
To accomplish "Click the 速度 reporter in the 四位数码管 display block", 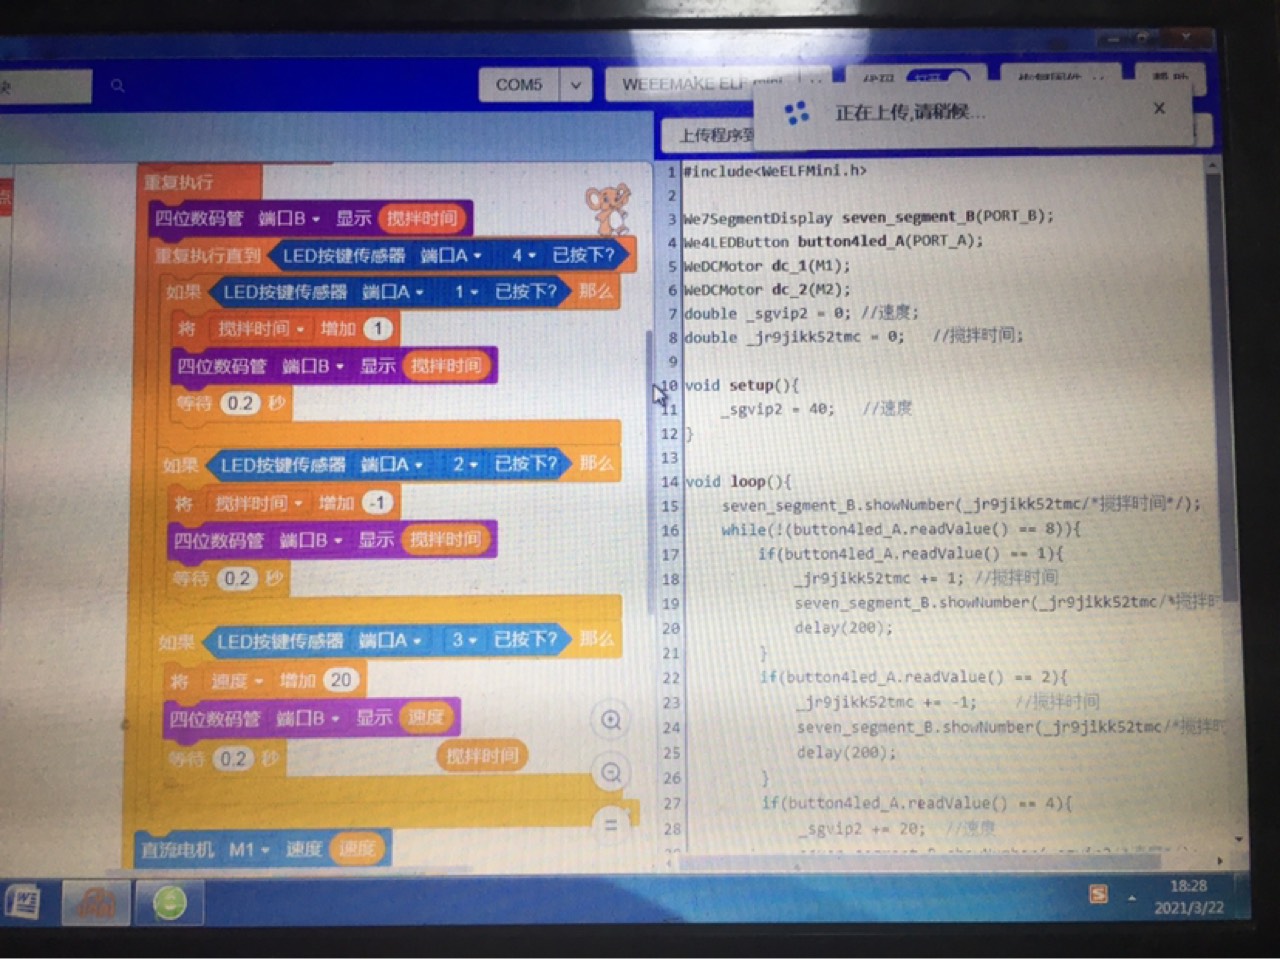I will click(x=426, y=717).
